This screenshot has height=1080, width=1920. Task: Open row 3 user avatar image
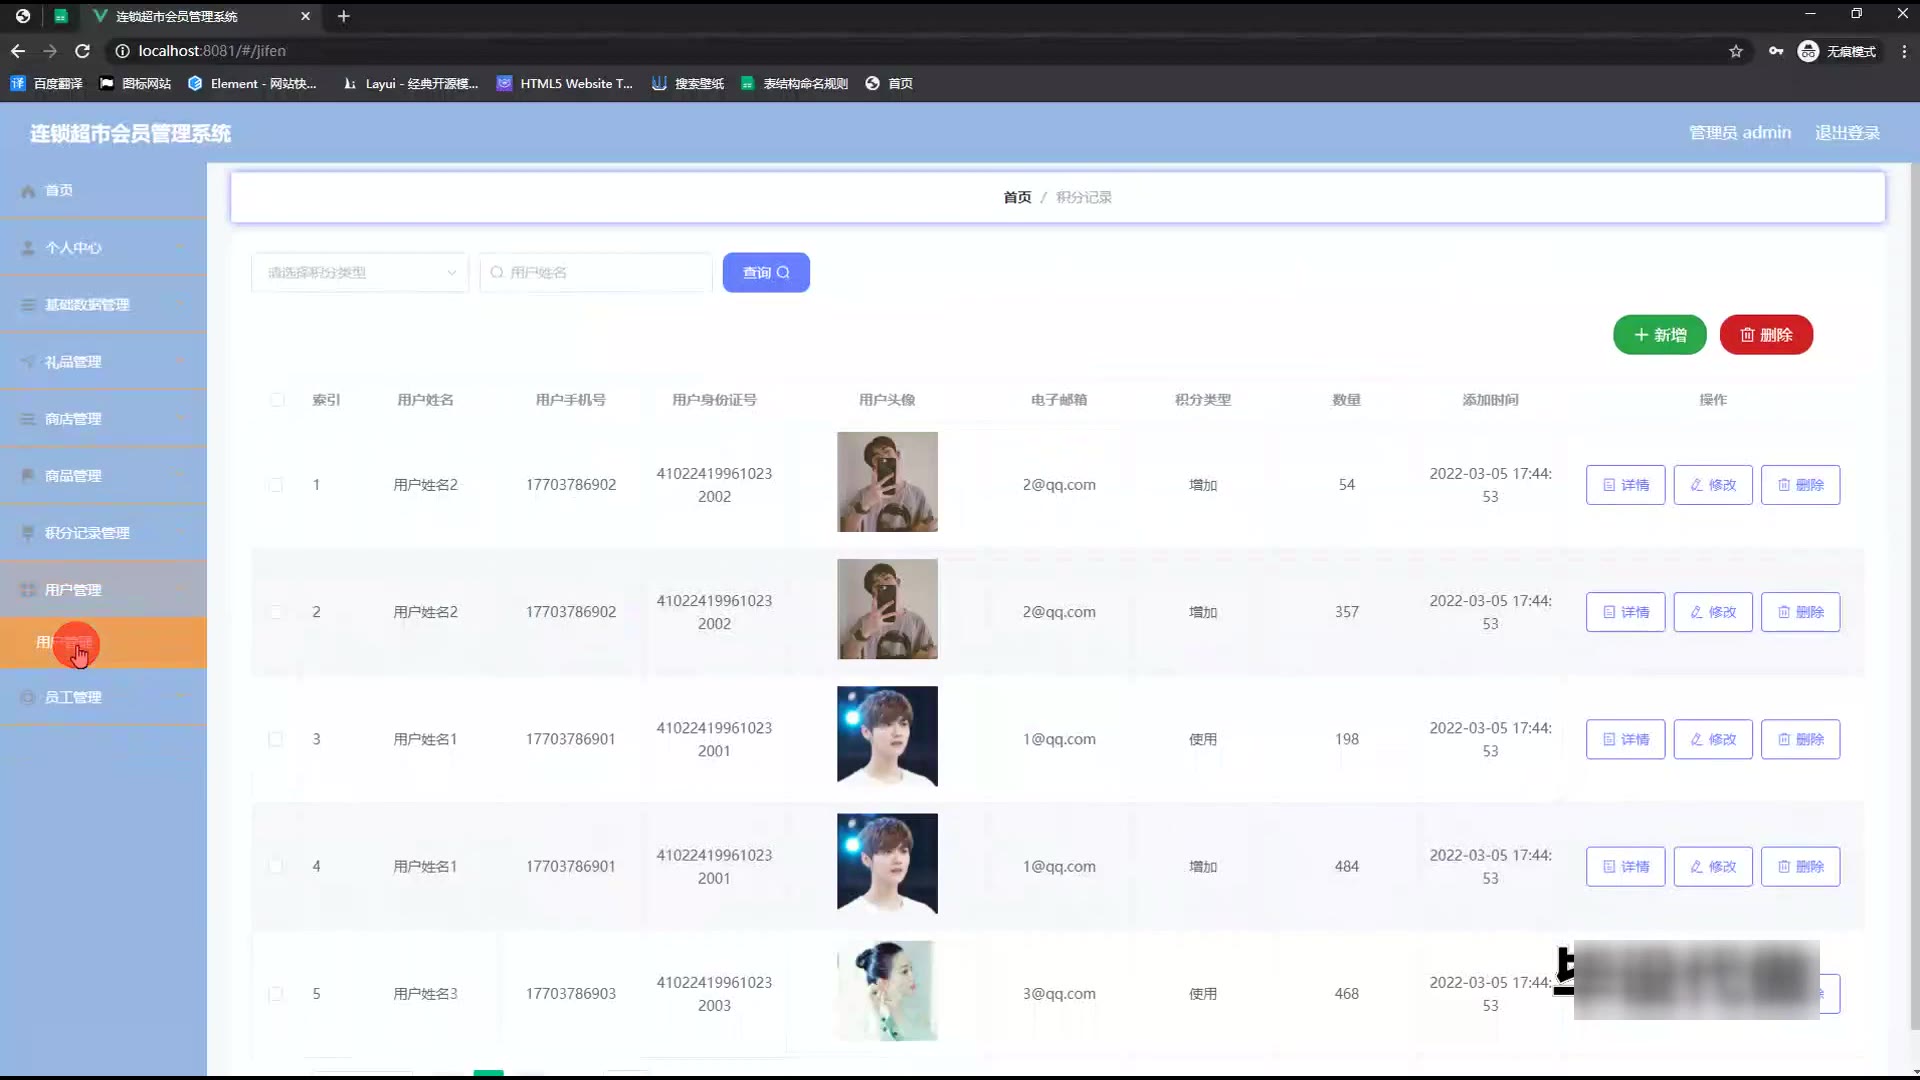[x=887, y=736]
